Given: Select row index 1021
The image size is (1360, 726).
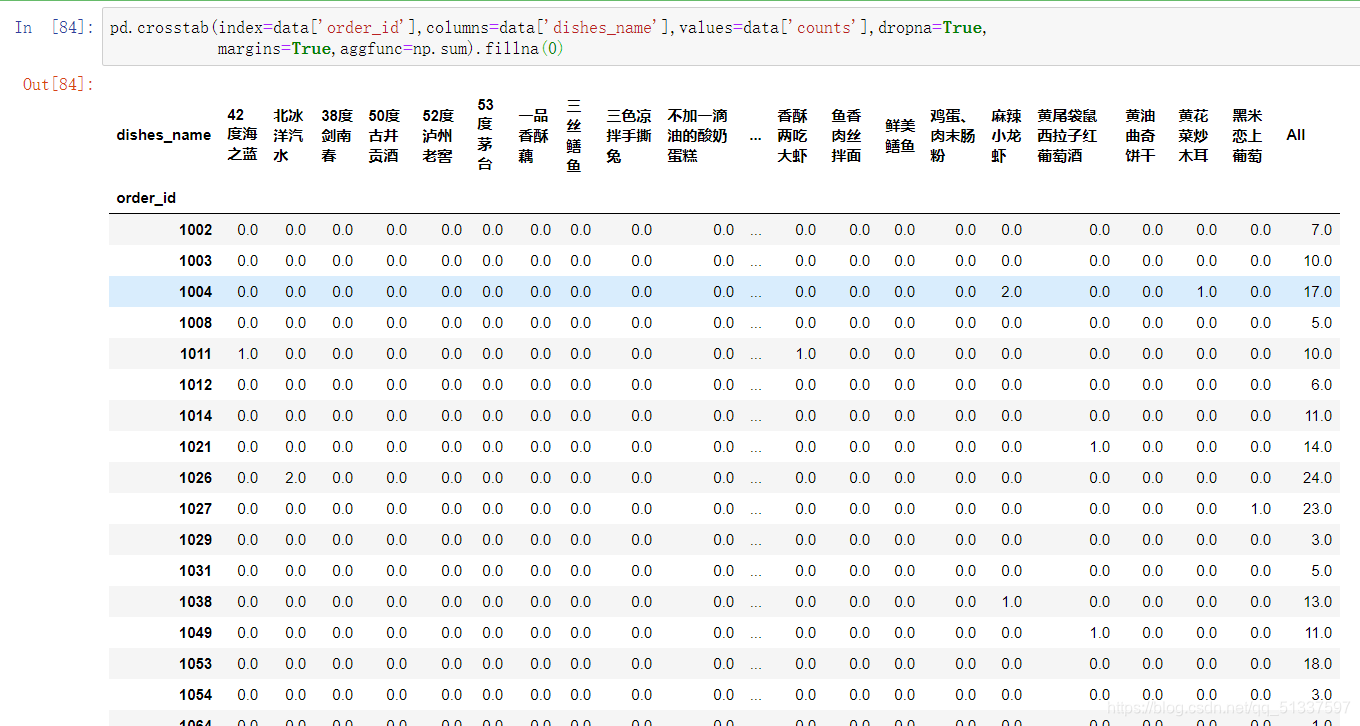Looking at the screenshot, I should coord(196,447).
